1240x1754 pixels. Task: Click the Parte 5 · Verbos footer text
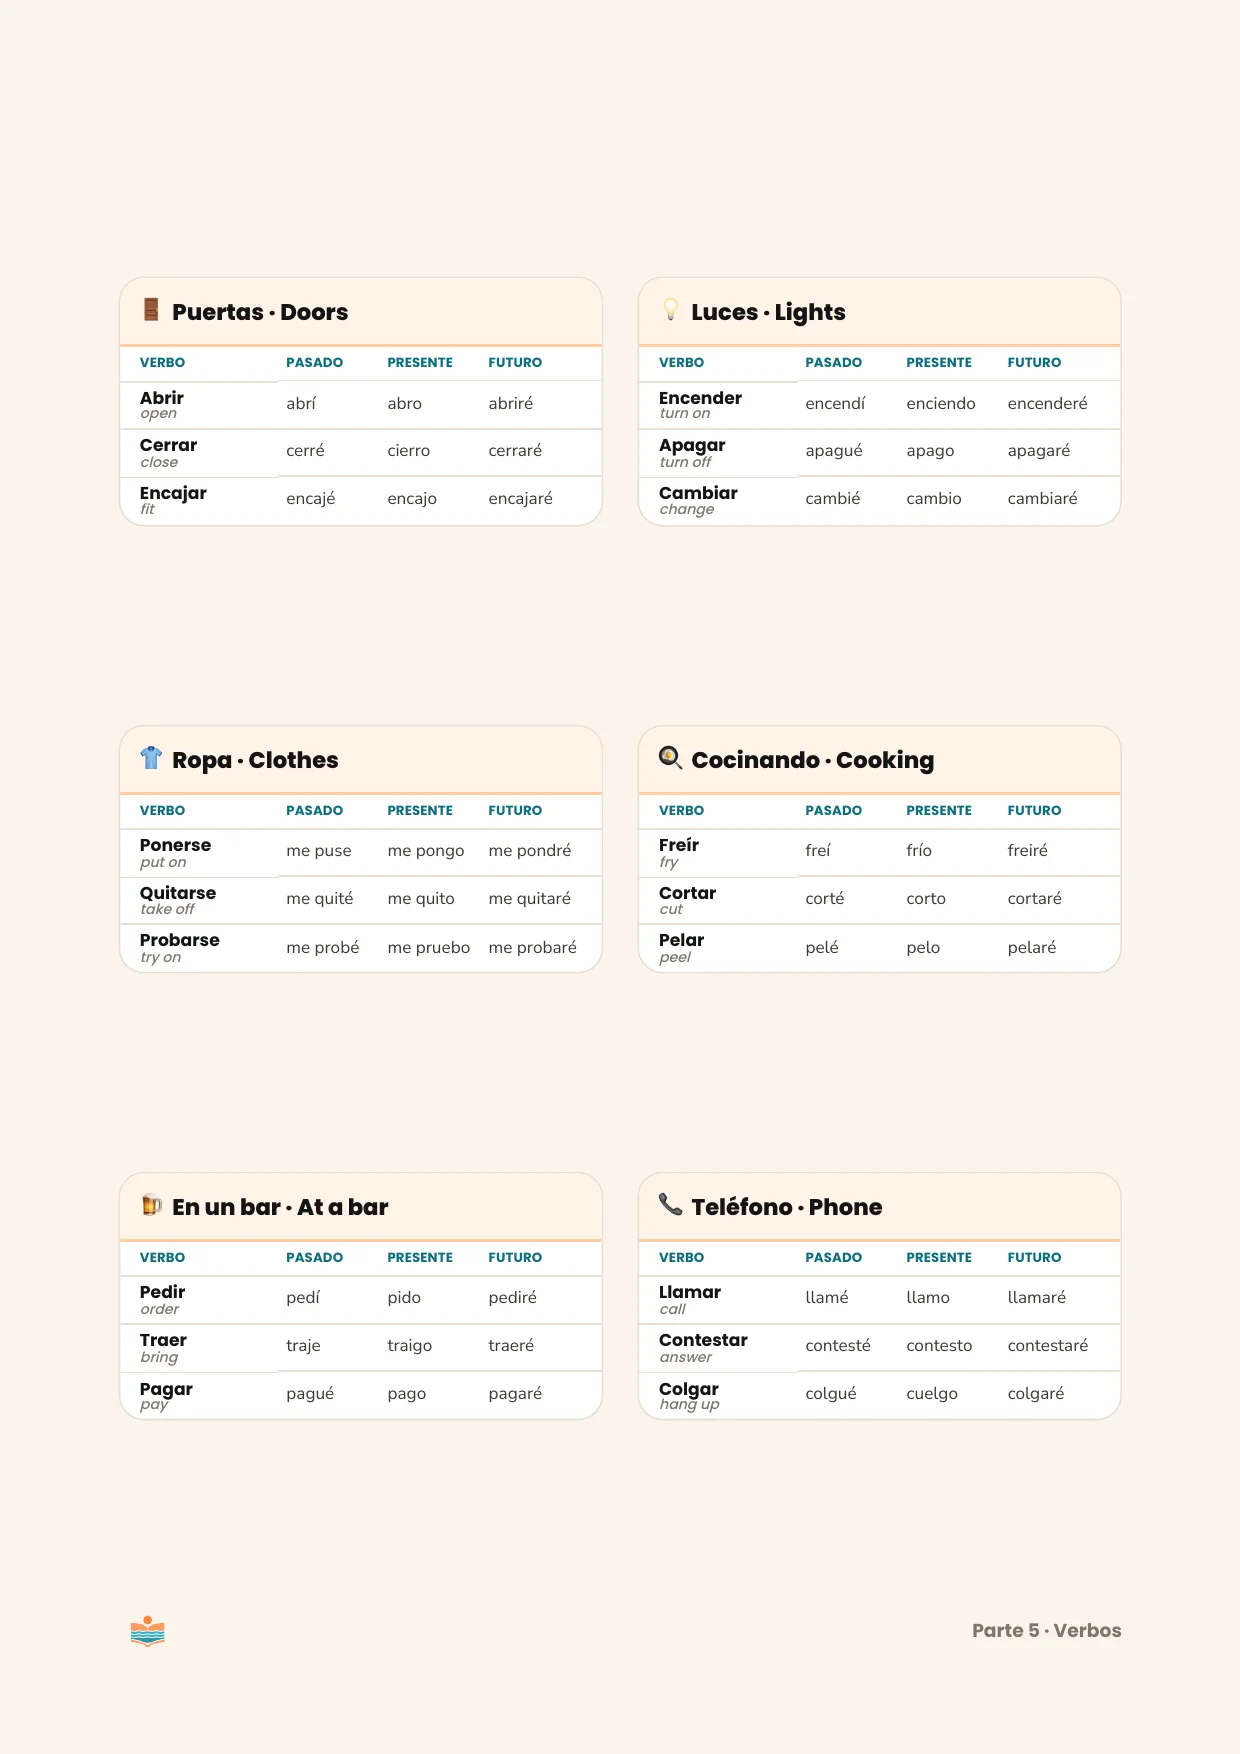(x=1047, y=1631)
